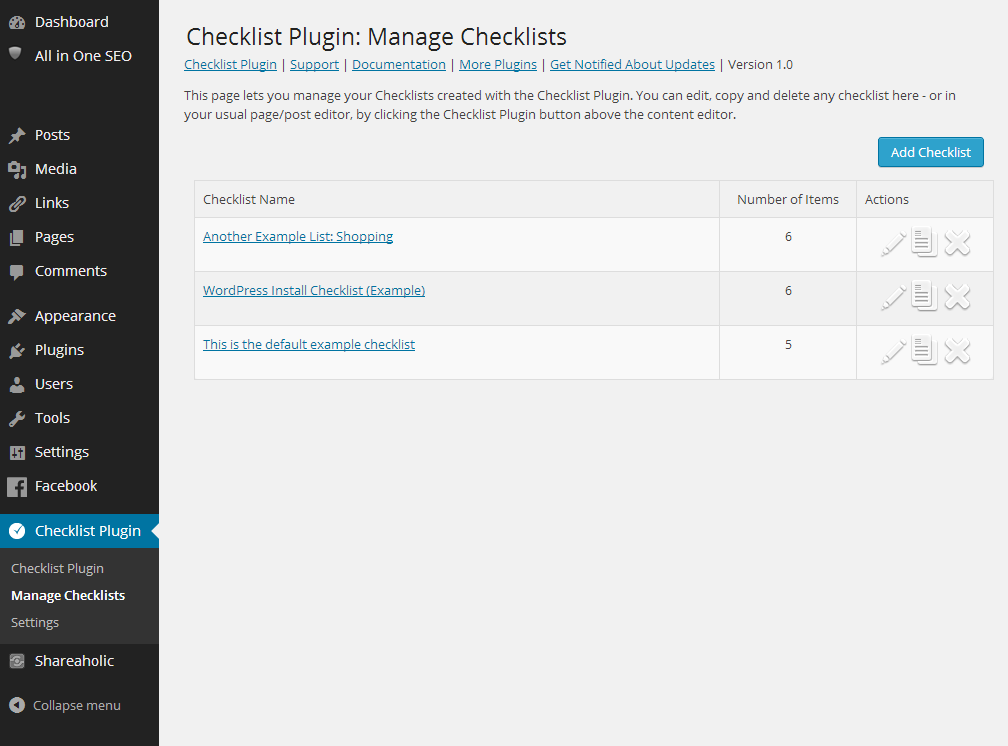Image resolution: width=1008 pixels, height=746 pixels.
Task: Open Settings under Checklist Plugin submenu
Action: 35,623
